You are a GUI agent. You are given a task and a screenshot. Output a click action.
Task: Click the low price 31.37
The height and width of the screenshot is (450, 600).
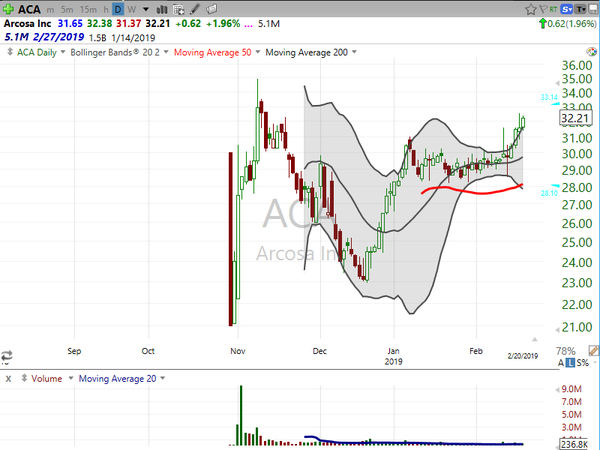click(x=129, y=24)
